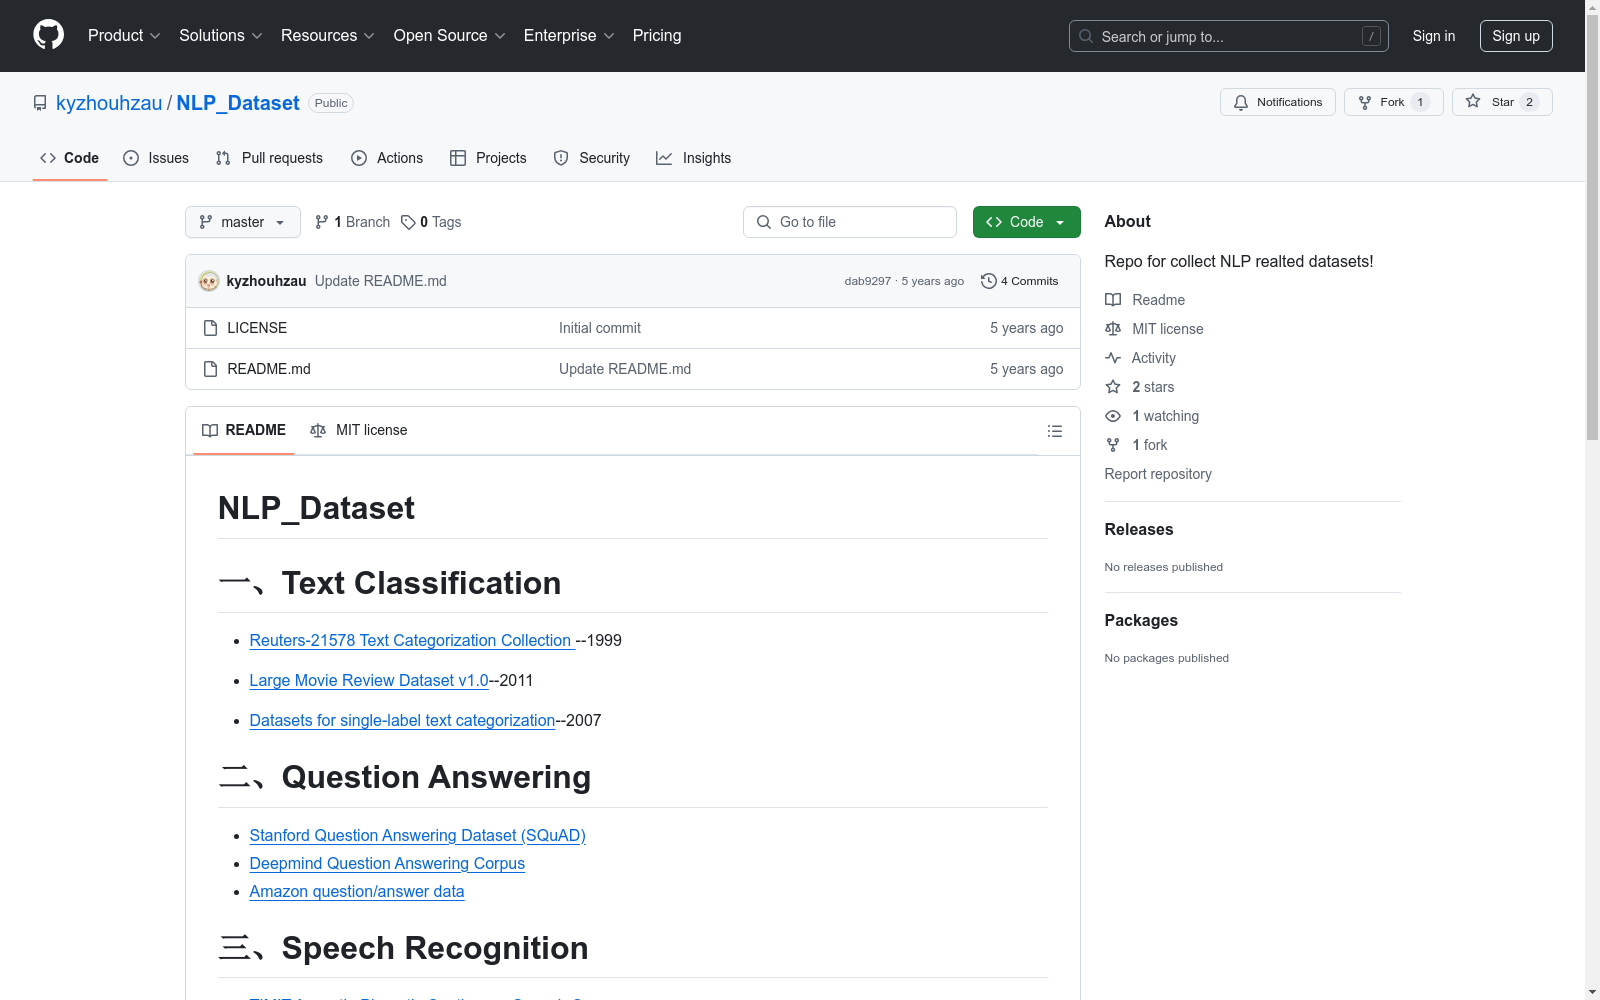Select the README tab in the file viewer
The image size is (1600, 1000).
pos(244,430)
